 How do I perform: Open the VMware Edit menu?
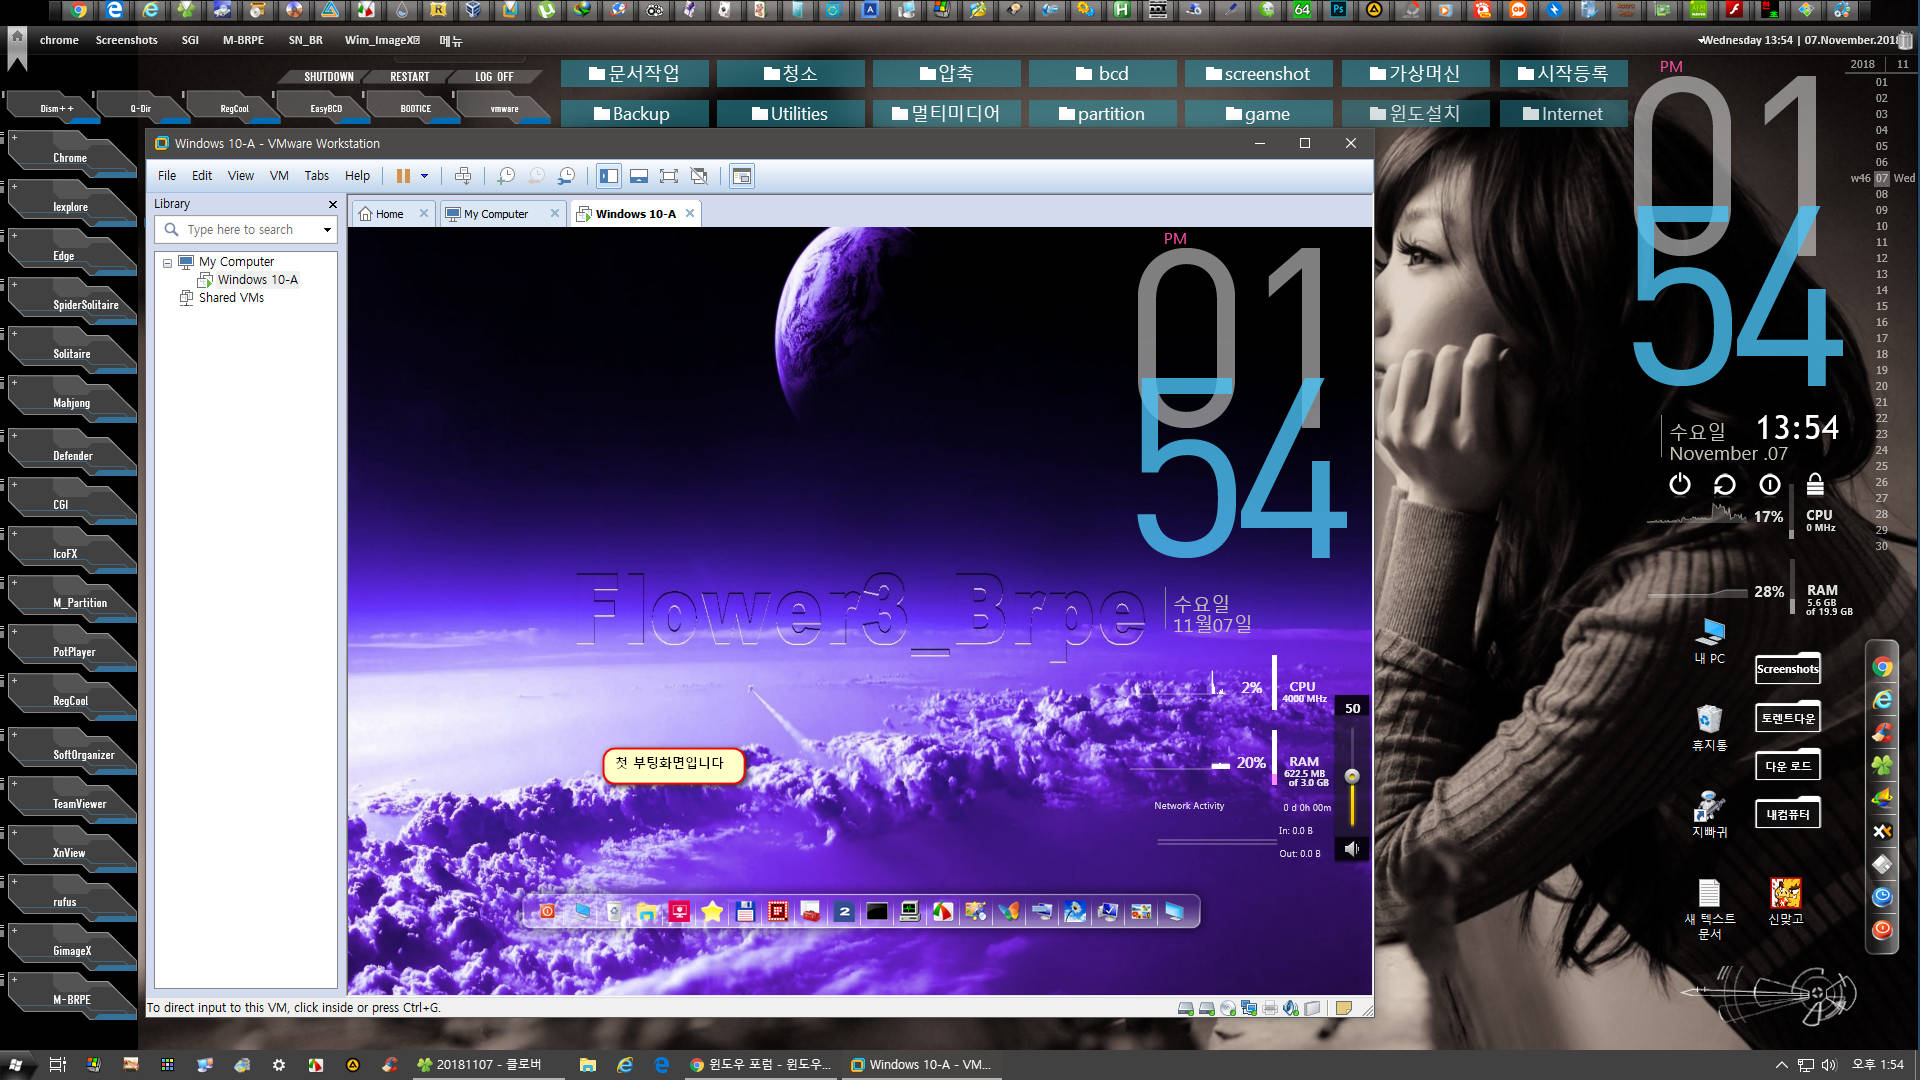[202, 176]
